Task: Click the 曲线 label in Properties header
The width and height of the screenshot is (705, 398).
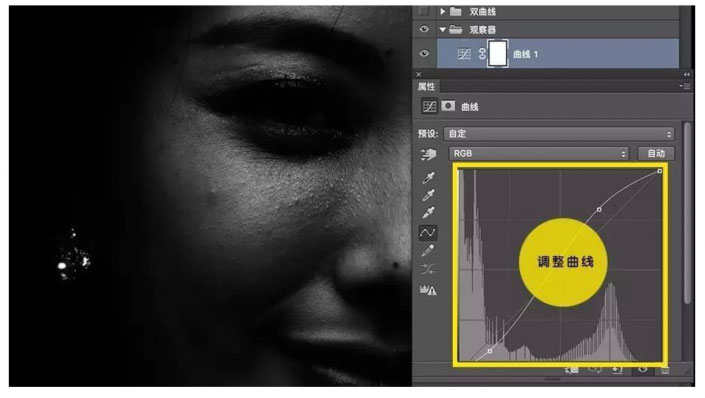Action: pyautogui.click(x=470, y=107)
